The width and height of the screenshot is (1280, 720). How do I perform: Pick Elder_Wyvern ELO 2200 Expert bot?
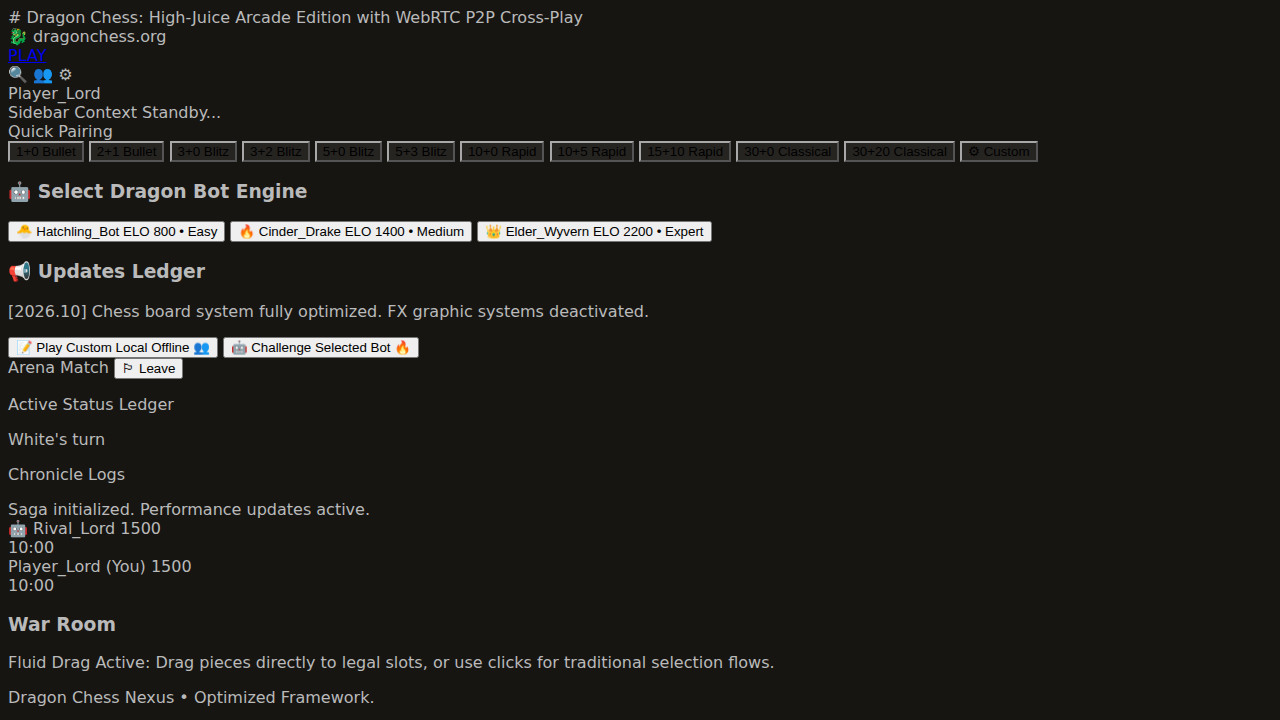coord(594,231)
